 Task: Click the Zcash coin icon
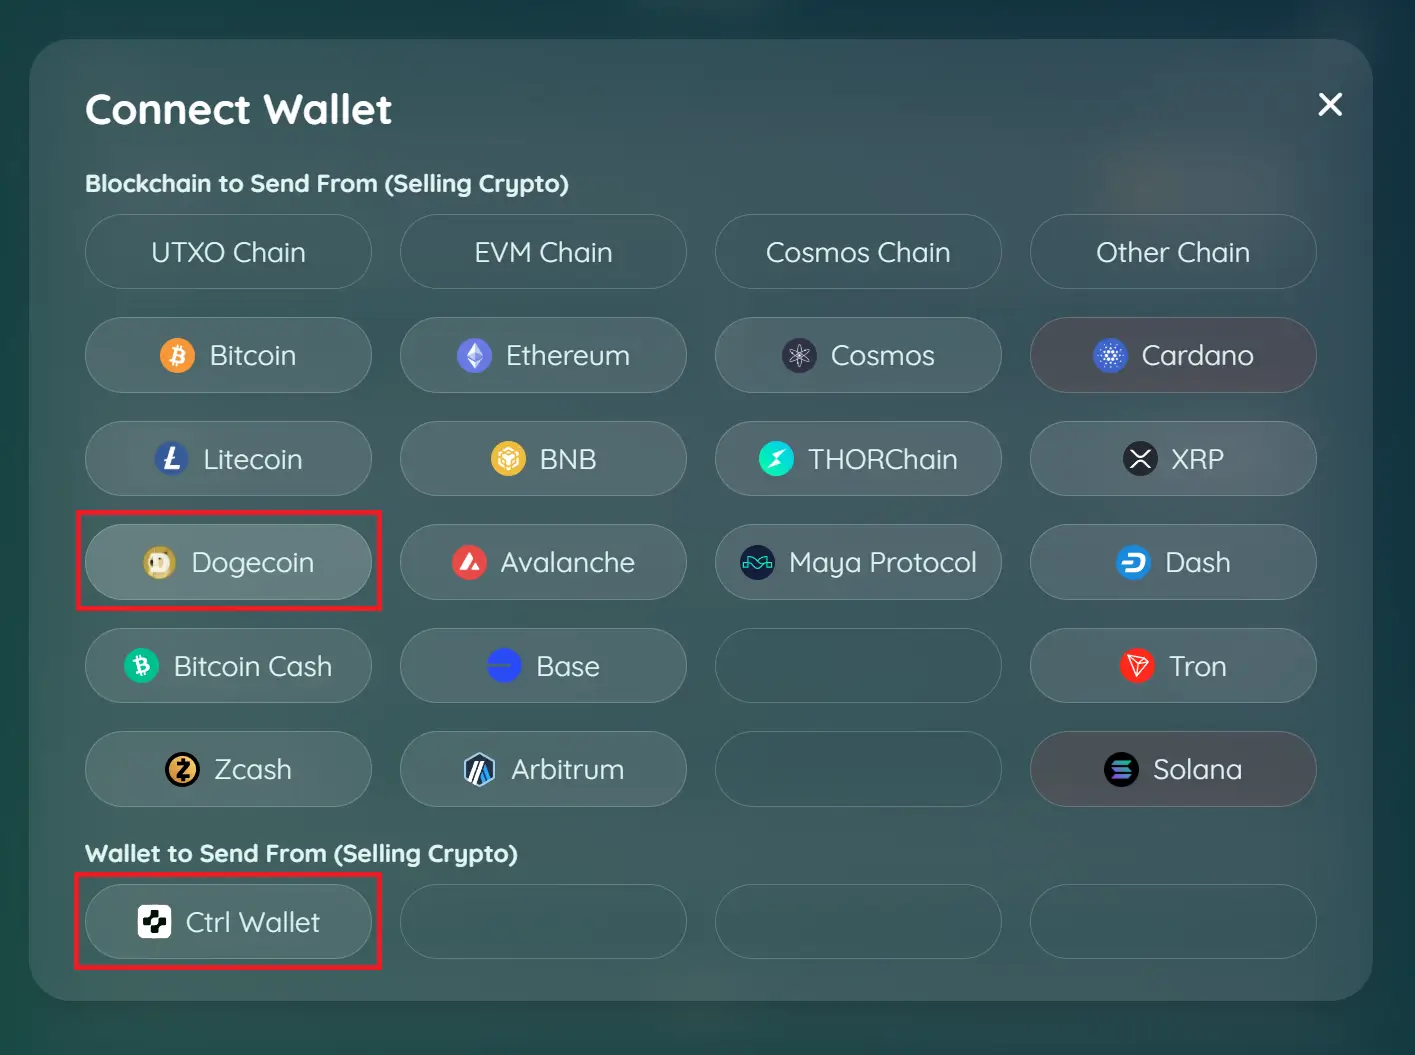(182, 769)
